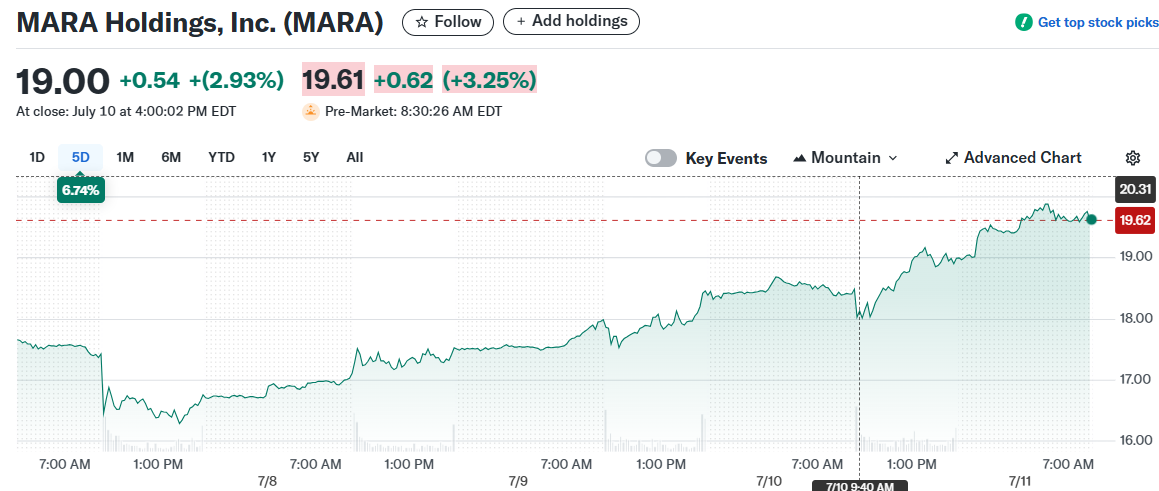
Task: Click the 7/9 date axis label
Action: click(518, 481)
